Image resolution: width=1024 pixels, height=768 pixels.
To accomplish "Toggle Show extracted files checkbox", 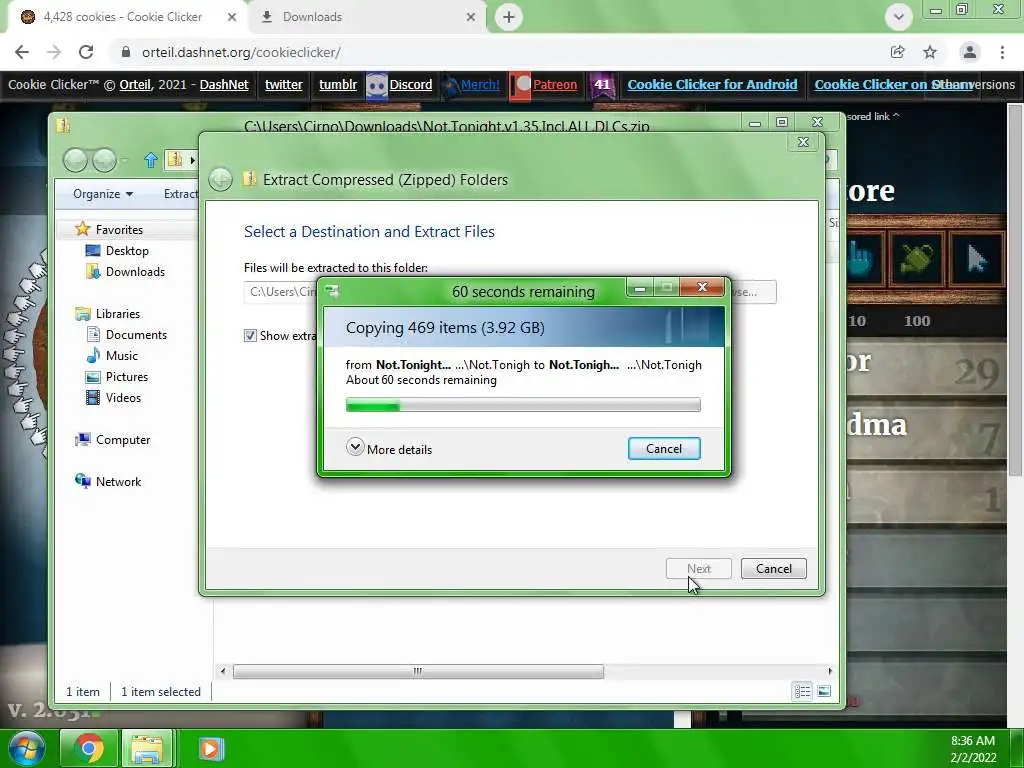I will click(250, 336).
